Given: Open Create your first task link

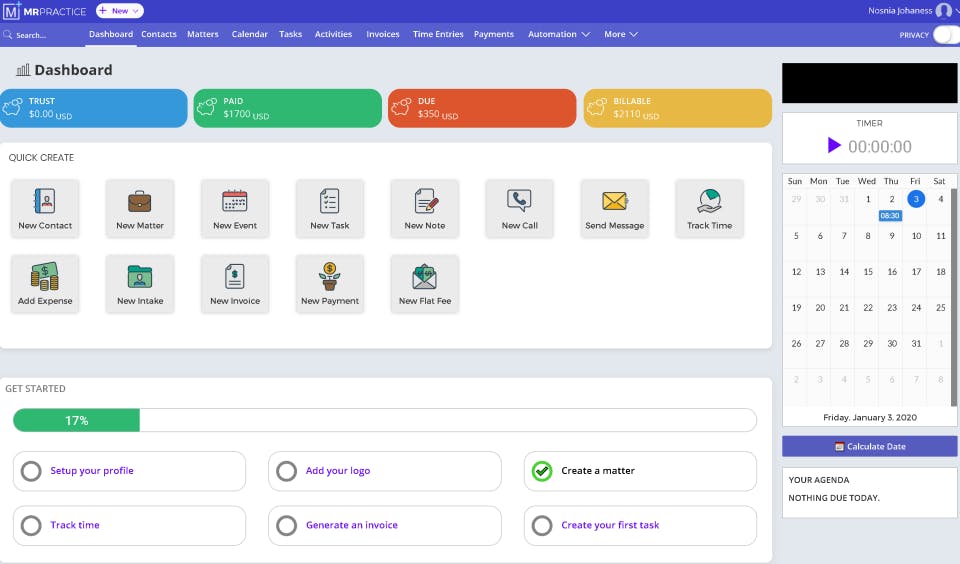Looking at the screenshot, I should click(610, 525).
